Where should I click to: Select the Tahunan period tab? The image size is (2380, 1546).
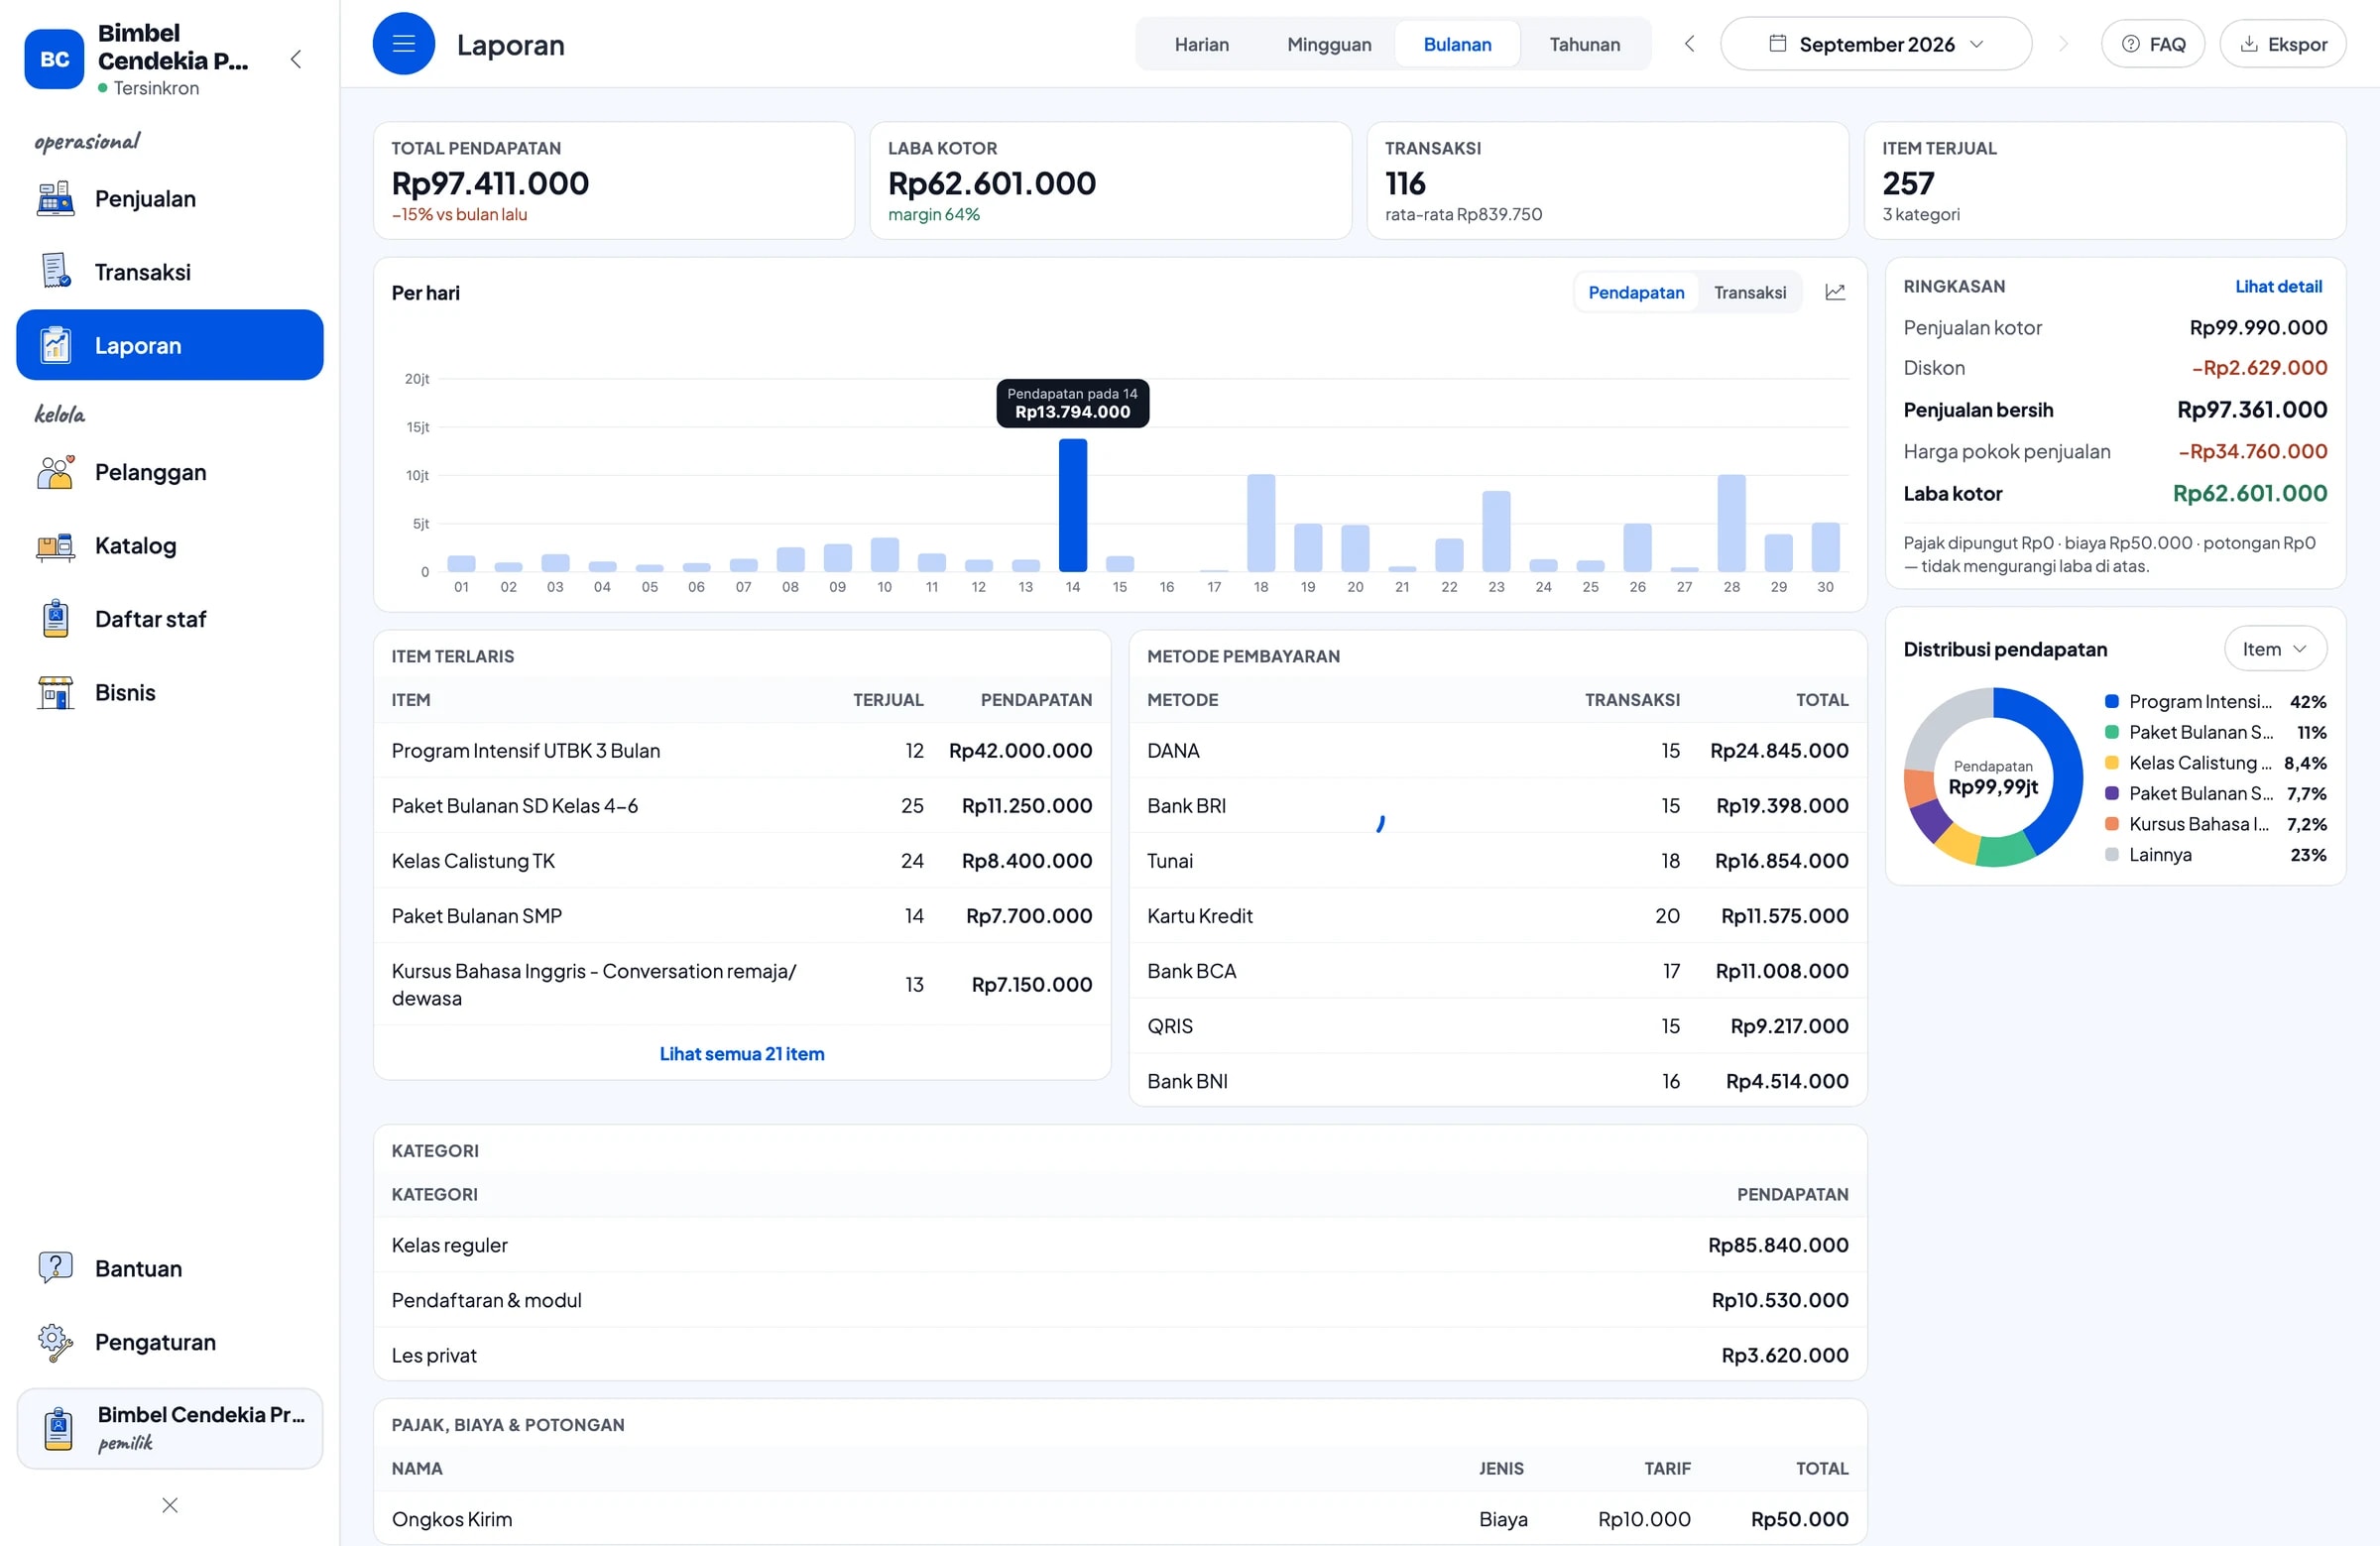pyautogui.click(x=1584, y=44)
